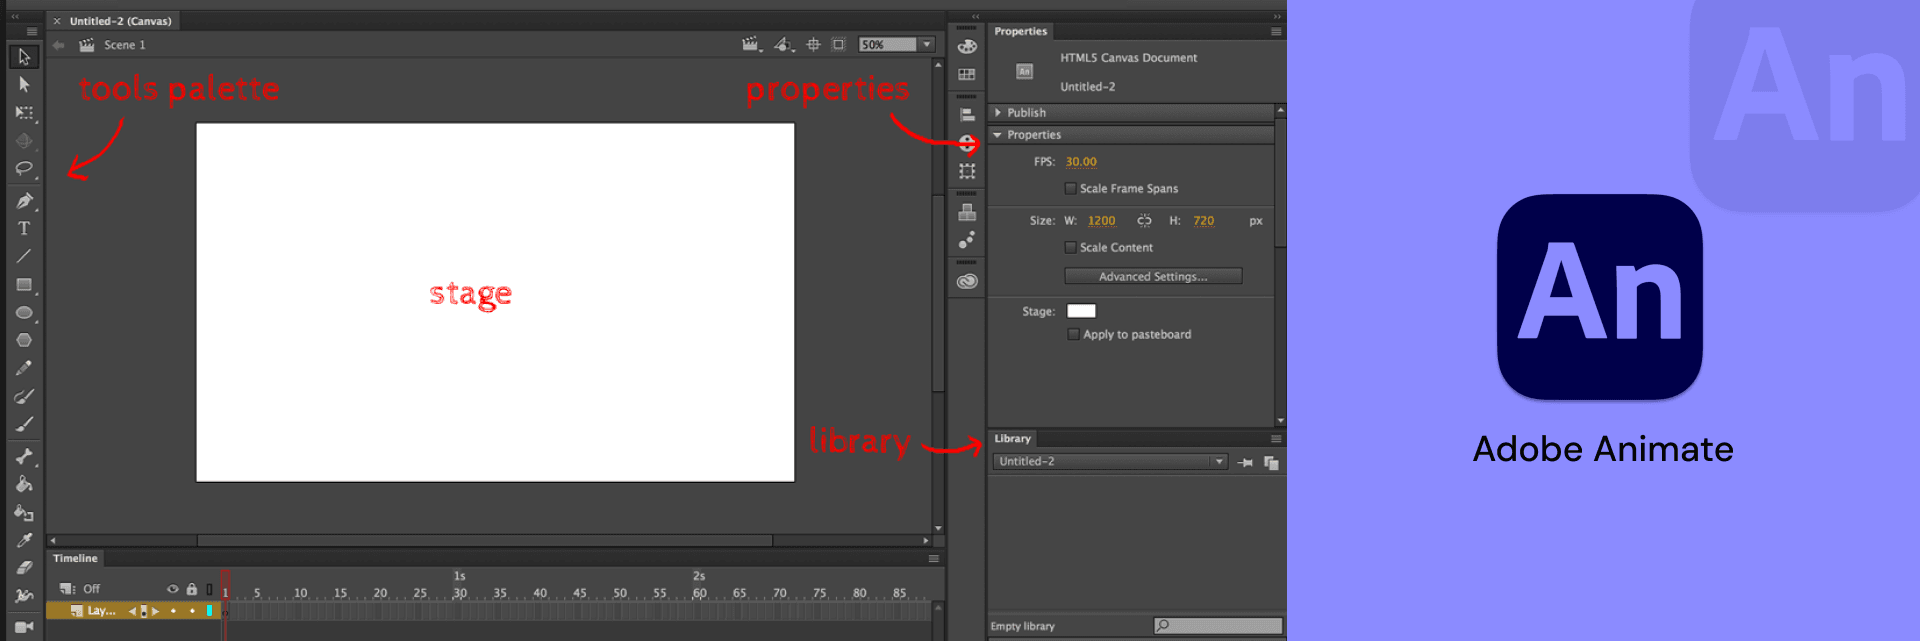Select the Eraser tool
Screen dimensions: 1920x641
pyautogui.click(x=24, y=569)
